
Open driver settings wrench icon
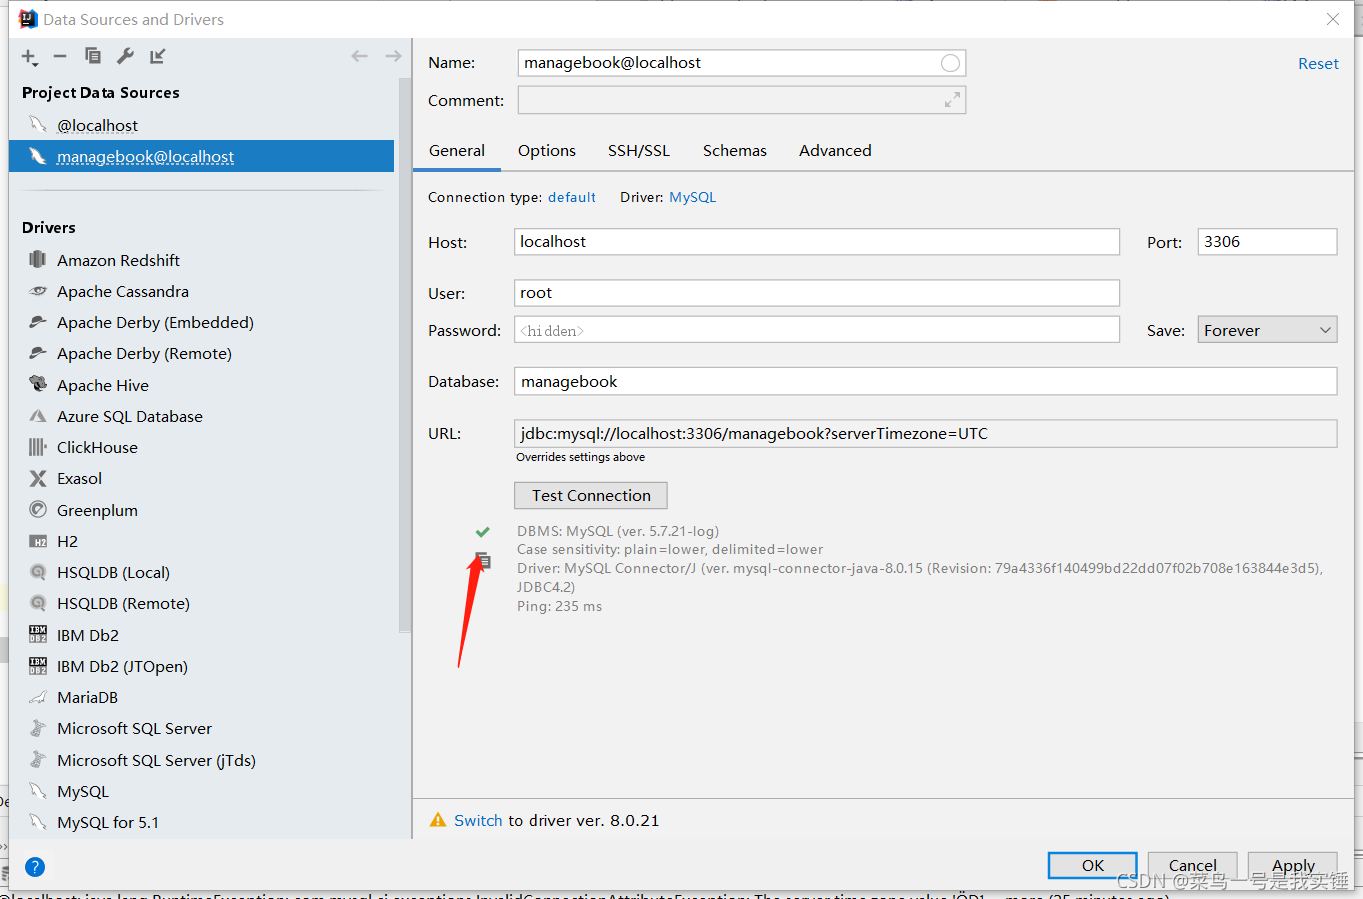point(125,56)
